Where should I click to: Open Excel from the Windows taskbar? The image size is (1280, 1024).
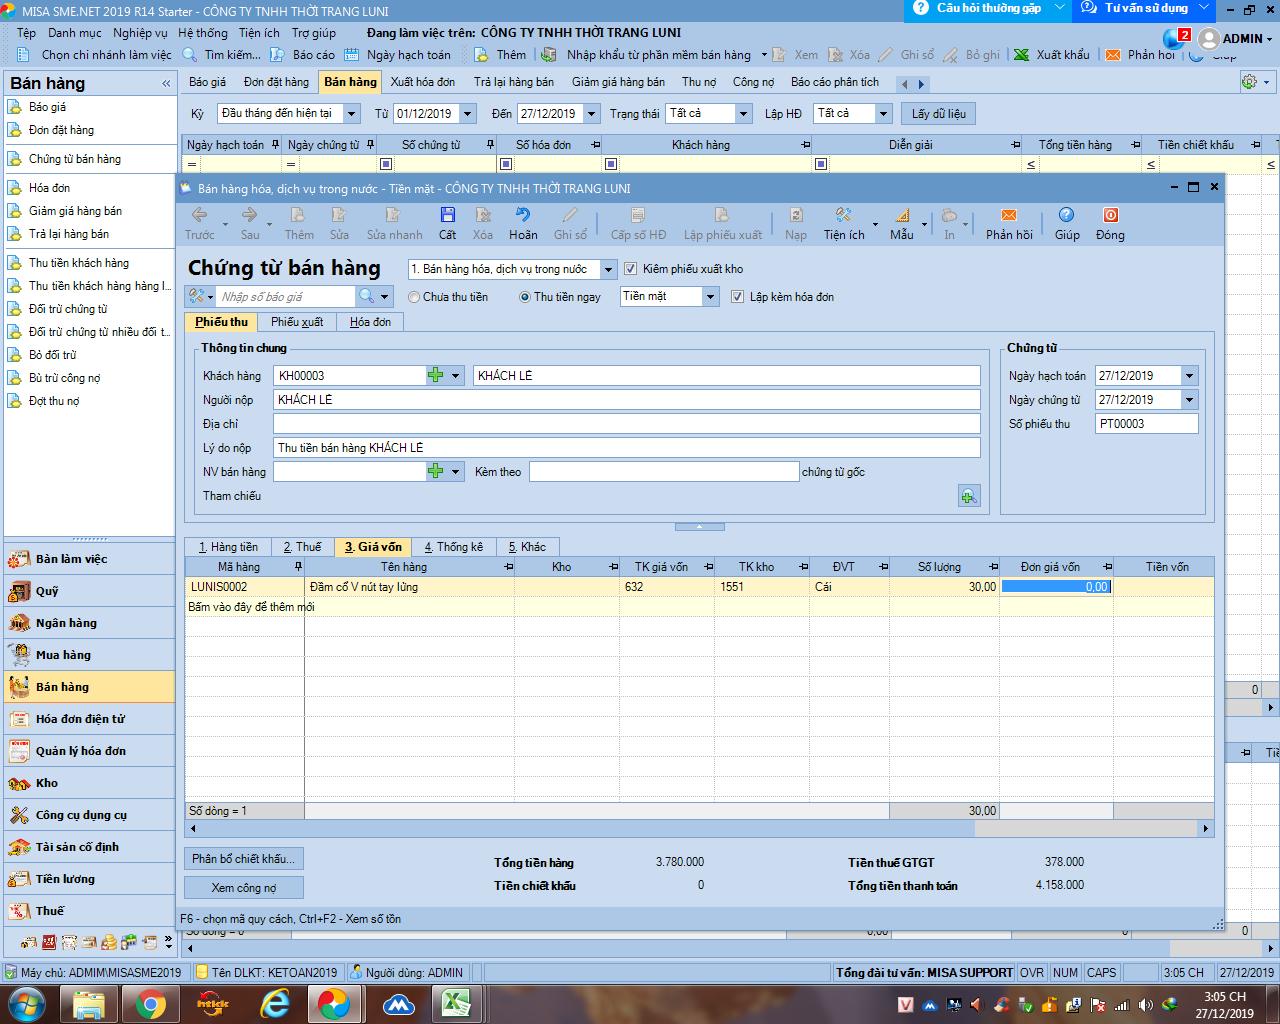(457, 1003)
